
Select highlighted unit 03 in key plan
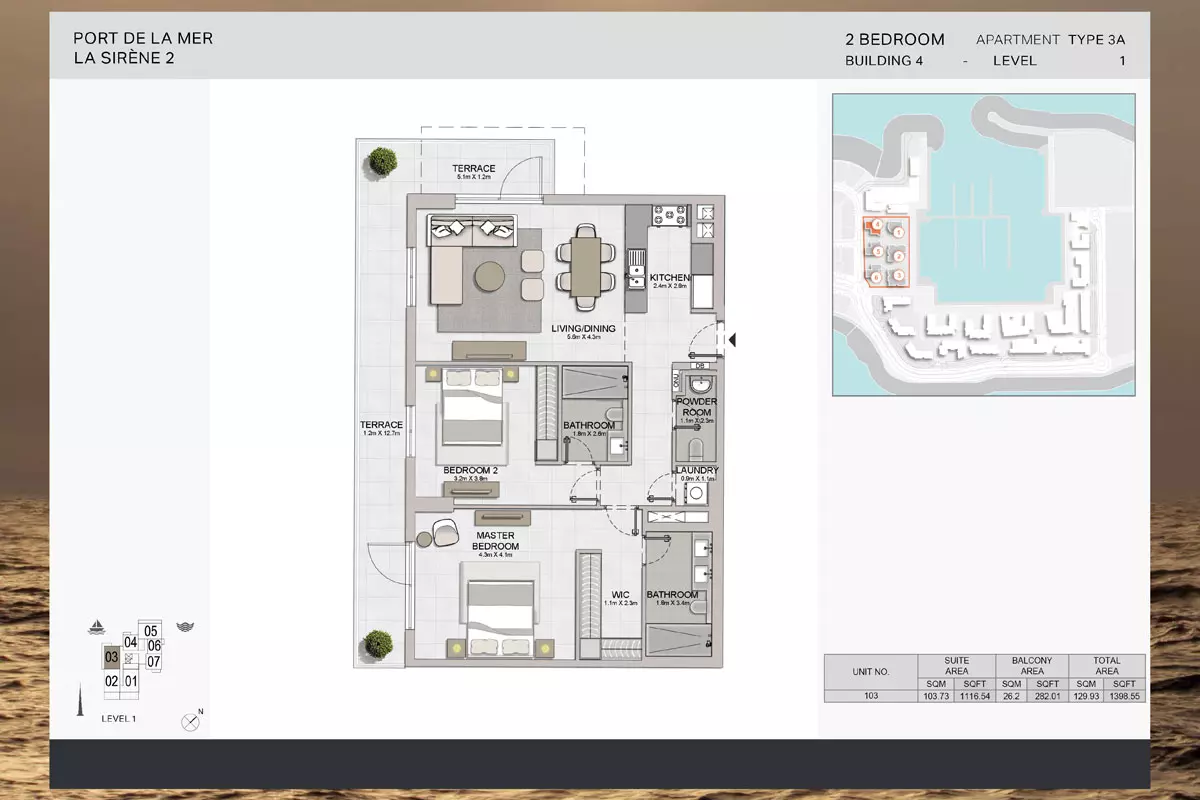(x=111, y=657)
